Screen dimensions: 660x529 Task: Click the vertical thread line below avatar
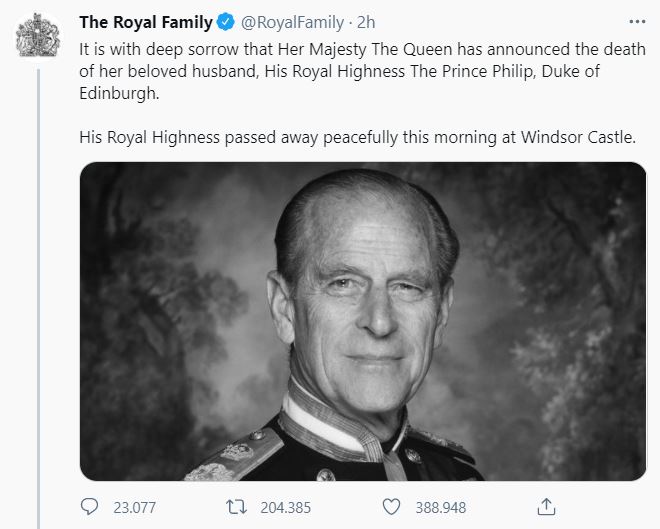pyautogui.click(x=38, y=300)
